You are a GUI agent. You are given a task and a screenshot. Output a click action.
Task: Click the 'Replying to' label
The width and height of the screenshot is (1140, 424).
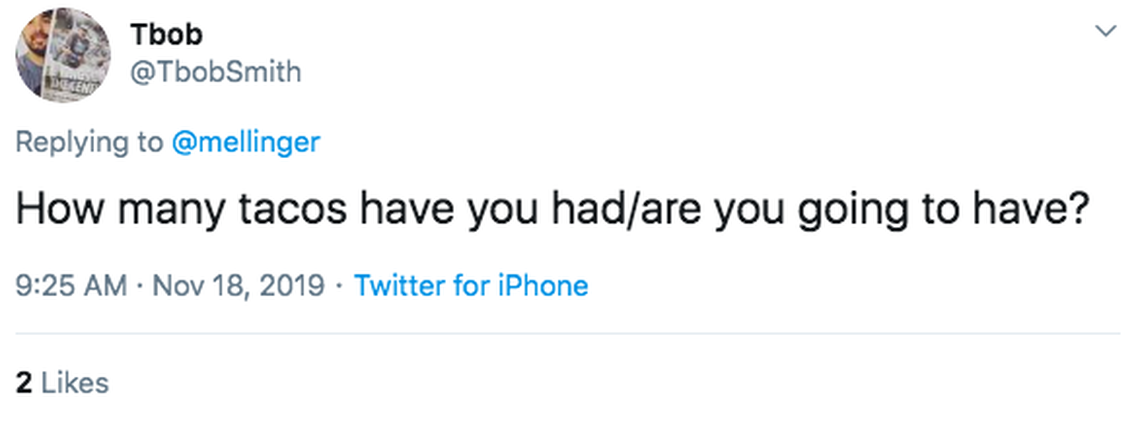(89, 142)
